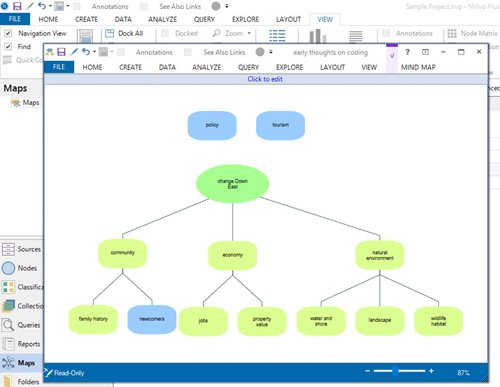Click the list view icon in the View ribbon
Image resolution: width=500 pixels, height=387 pixels.
277,36
